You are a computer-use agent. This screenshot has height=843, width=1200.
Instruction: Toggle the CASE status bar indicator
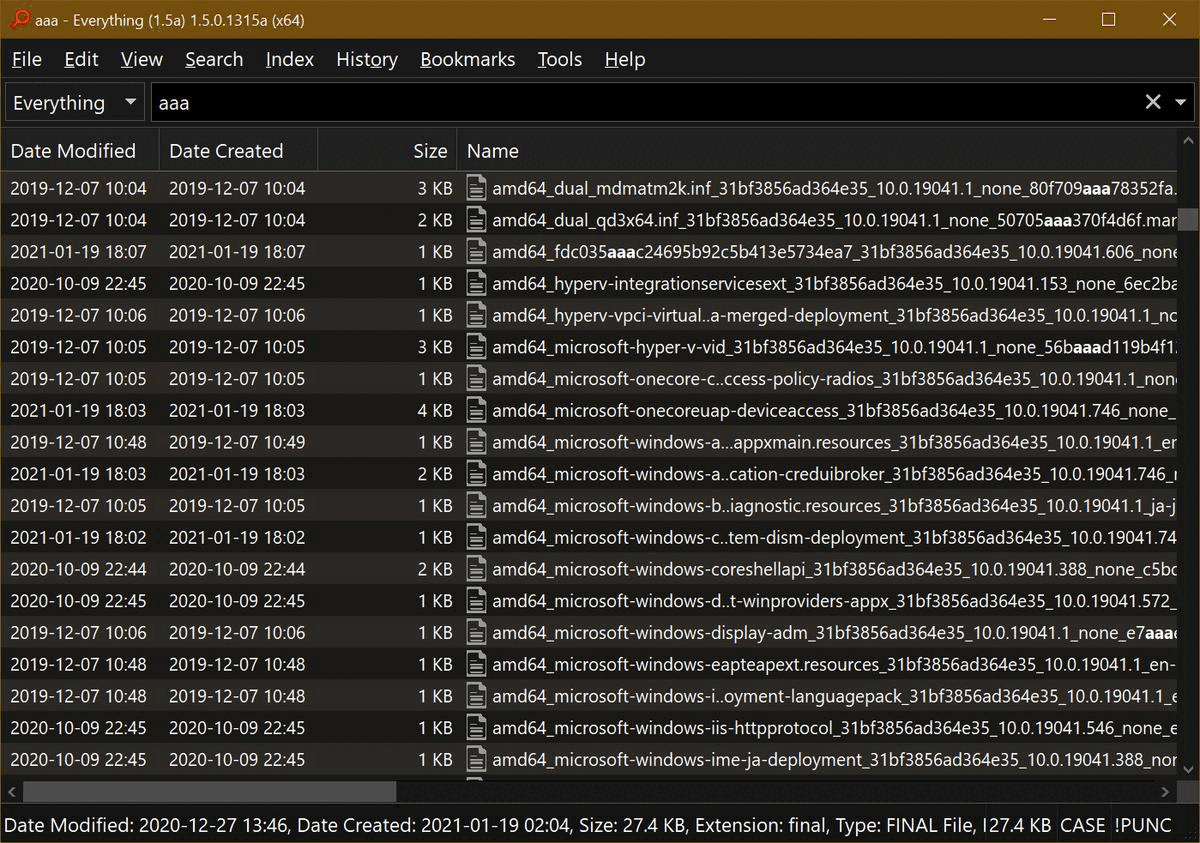pyautogui.click(x=1082, y=826)
